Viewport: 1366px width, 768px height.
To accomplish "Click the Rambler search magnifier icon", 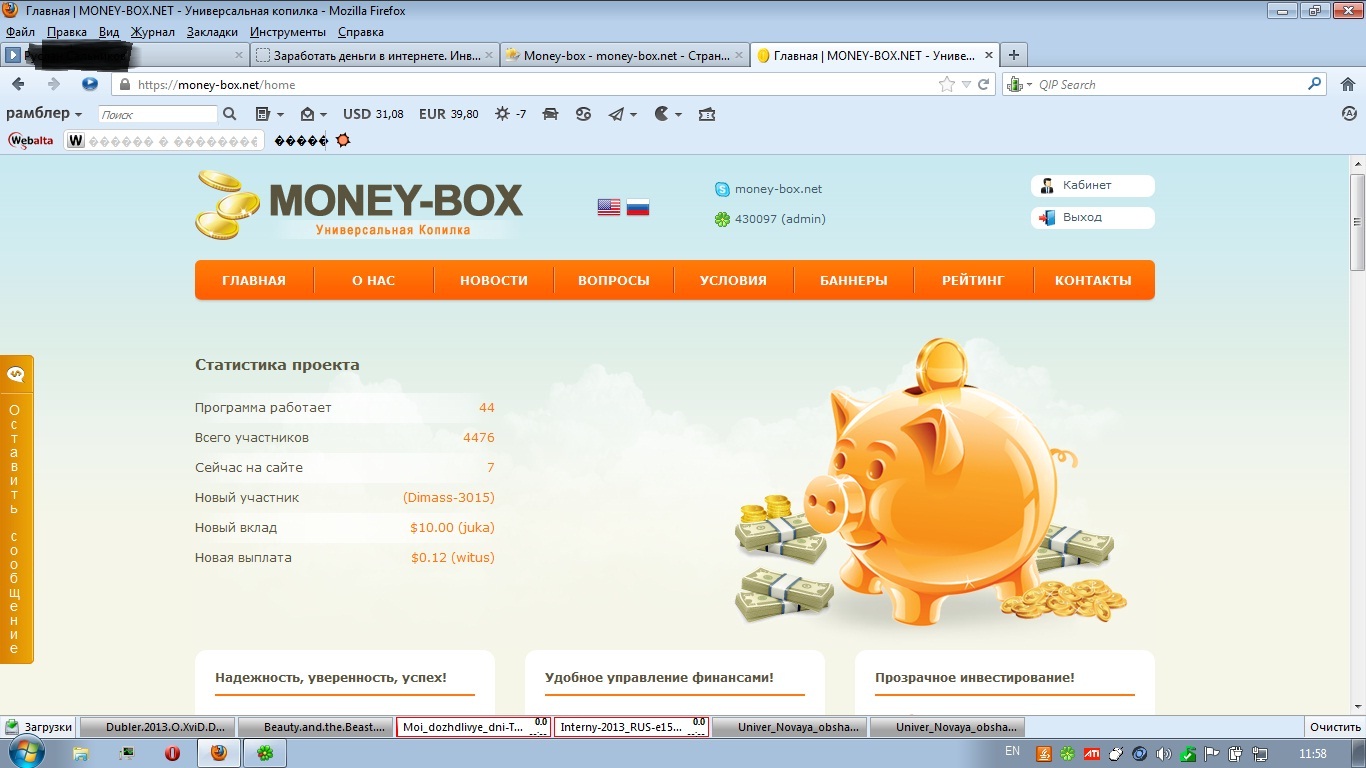I will [x=230, y=114].
